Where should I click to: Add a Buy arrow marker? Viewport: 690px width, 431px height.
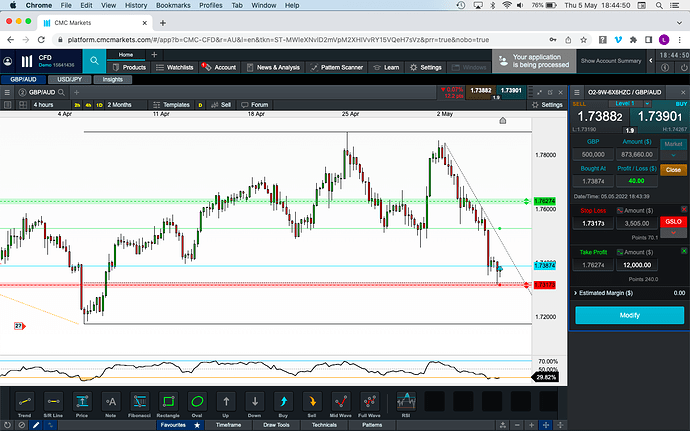coord(283,402)
